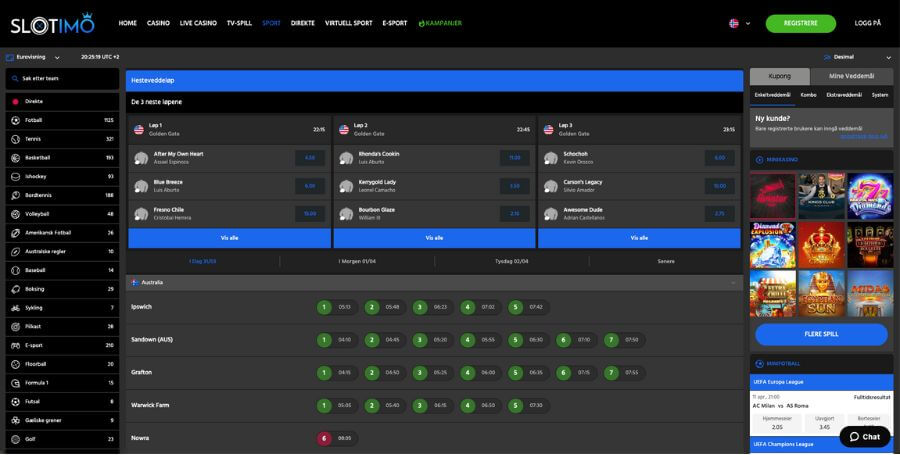Open Warwick Farm race 5 at 07:30
The height and width of the screenshot is (455, 900).
[529, 406]
